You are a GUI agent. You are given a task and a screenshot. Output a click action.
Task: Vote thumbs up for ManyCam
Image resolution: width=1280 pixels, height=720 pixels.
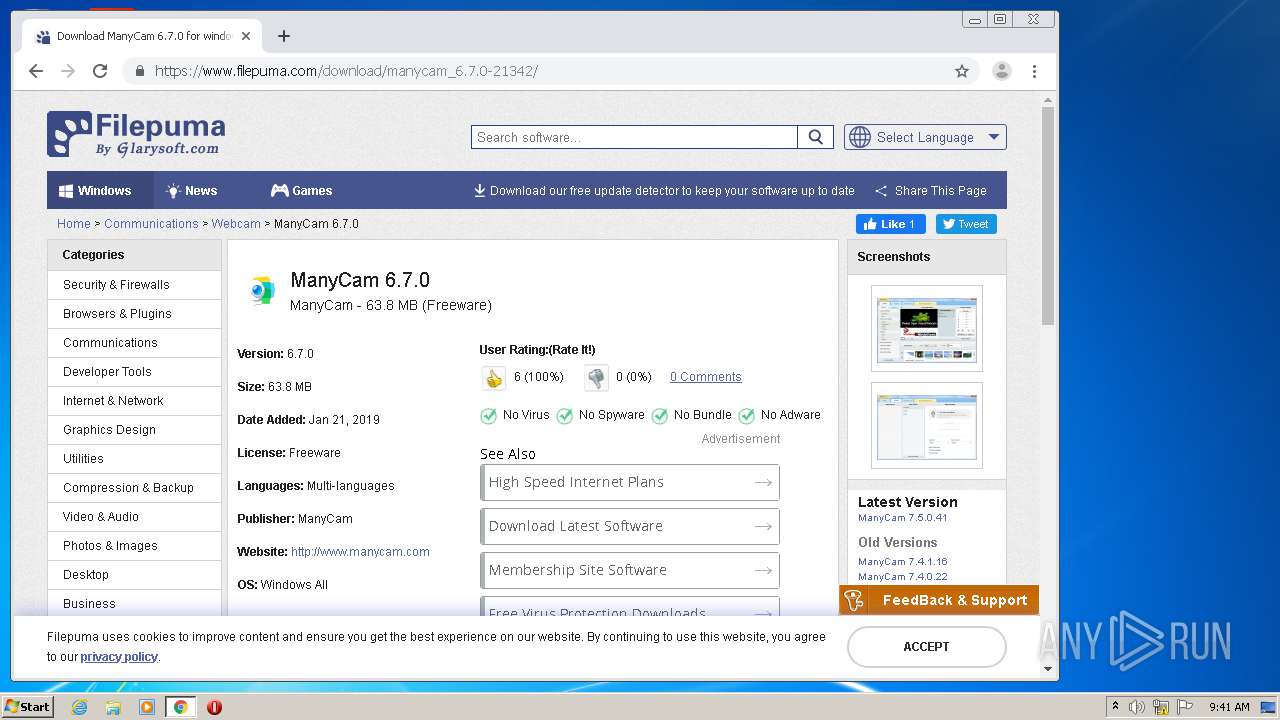point(493,378)
